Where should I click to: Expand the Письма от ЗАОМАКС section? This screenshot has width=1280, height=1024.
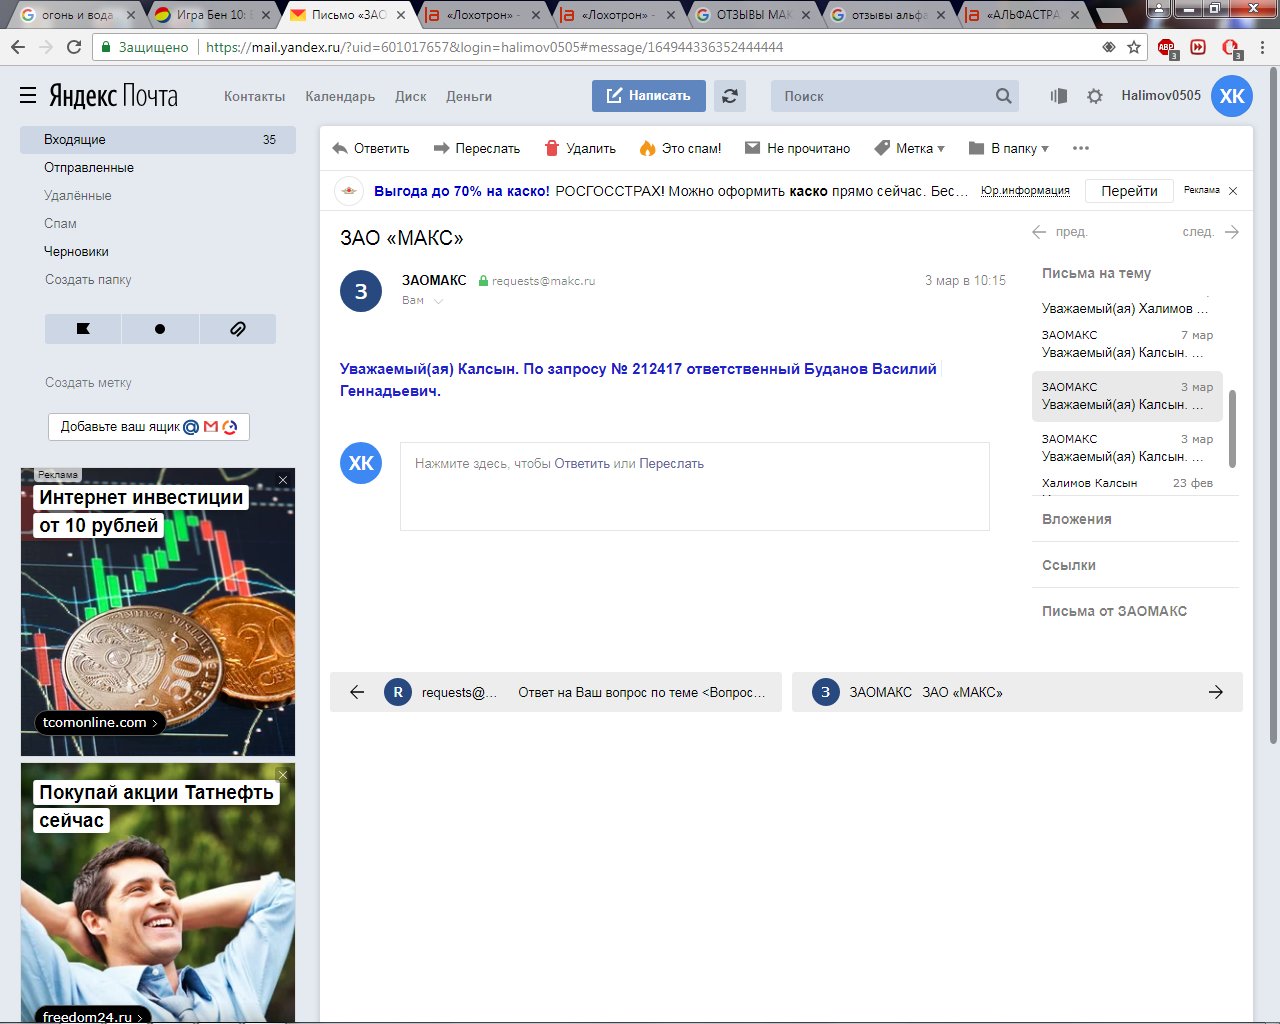tap(1114, 611)
